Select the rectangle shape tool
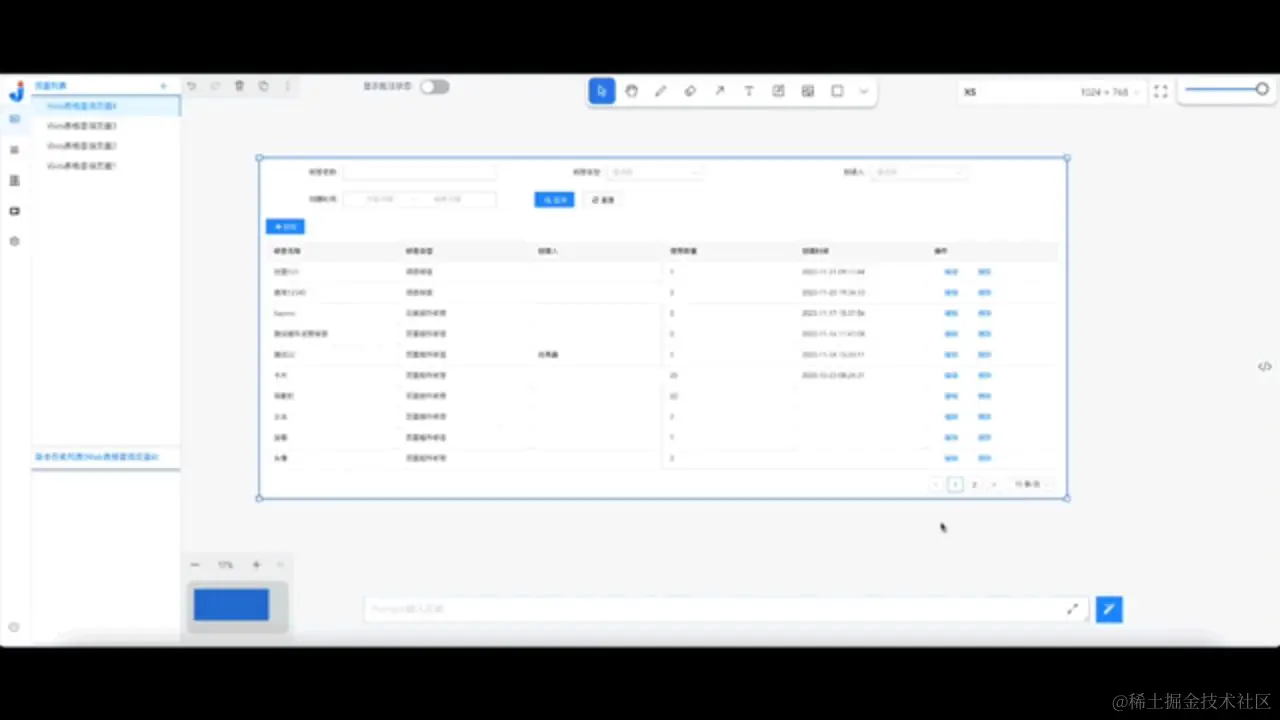Image resolution: width=1280 pixels, height=720 pixels. pyautogui.click(x=837, y=91)
